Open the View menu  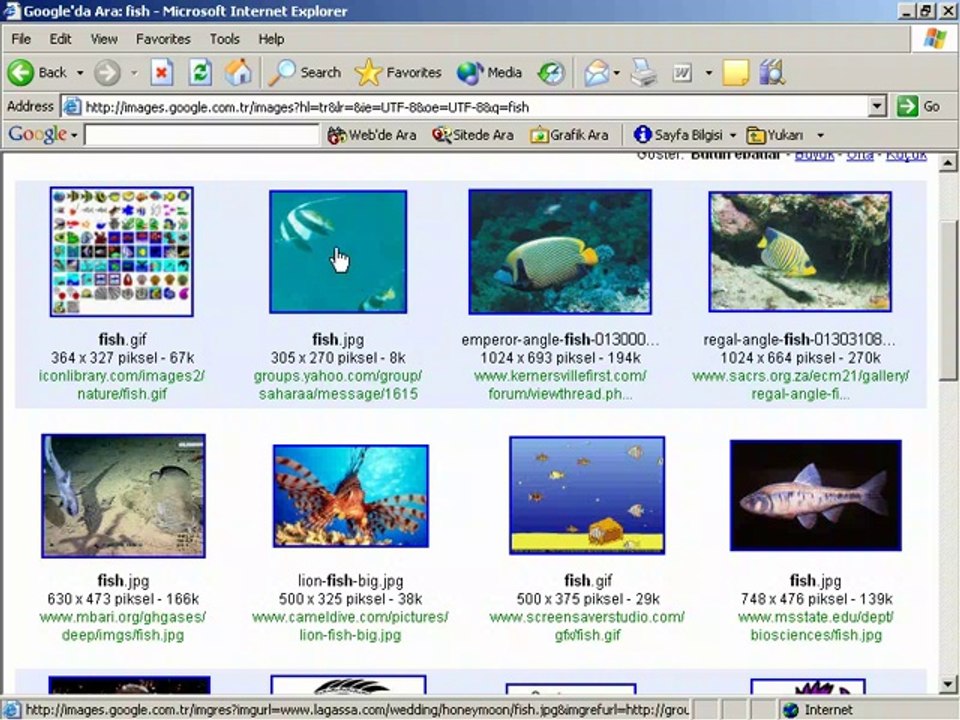[x=104, y=39]
